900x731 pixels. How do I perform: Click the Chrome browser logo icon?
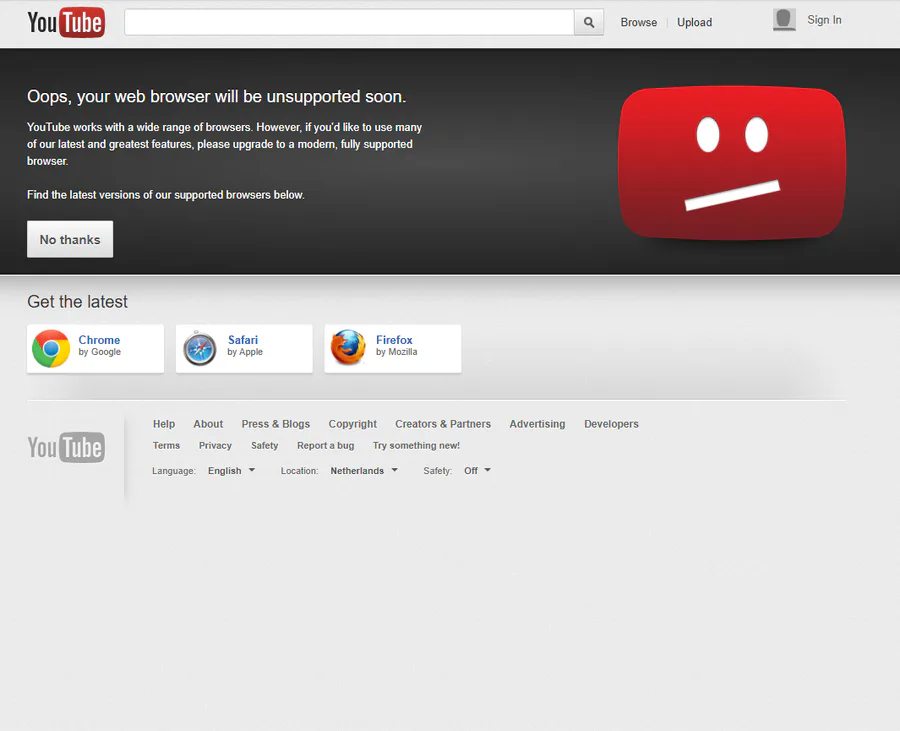[x=51, y=348]
